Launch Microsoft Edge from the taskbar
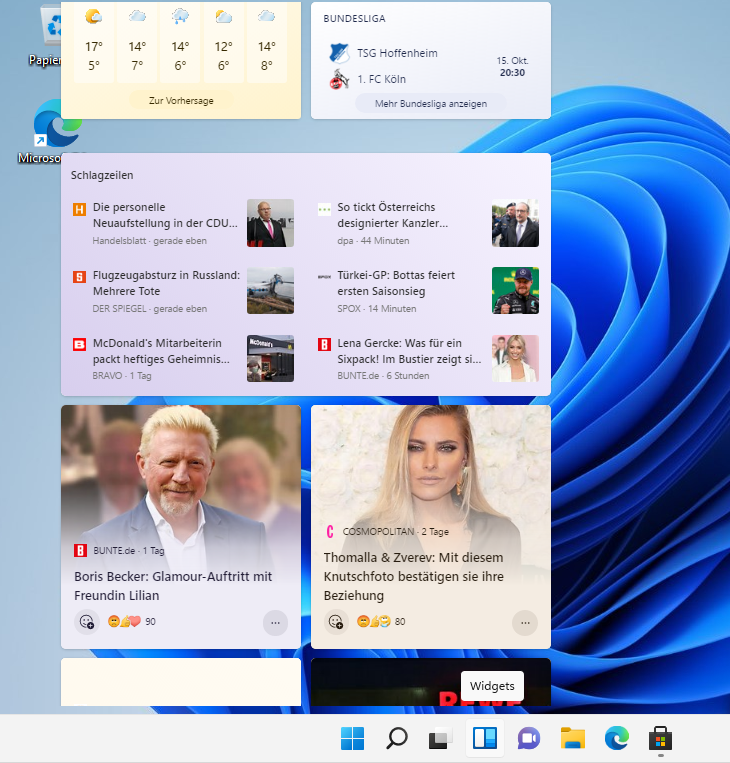The width and height of the screenshot is (730, 763). (x=617, y=738)
